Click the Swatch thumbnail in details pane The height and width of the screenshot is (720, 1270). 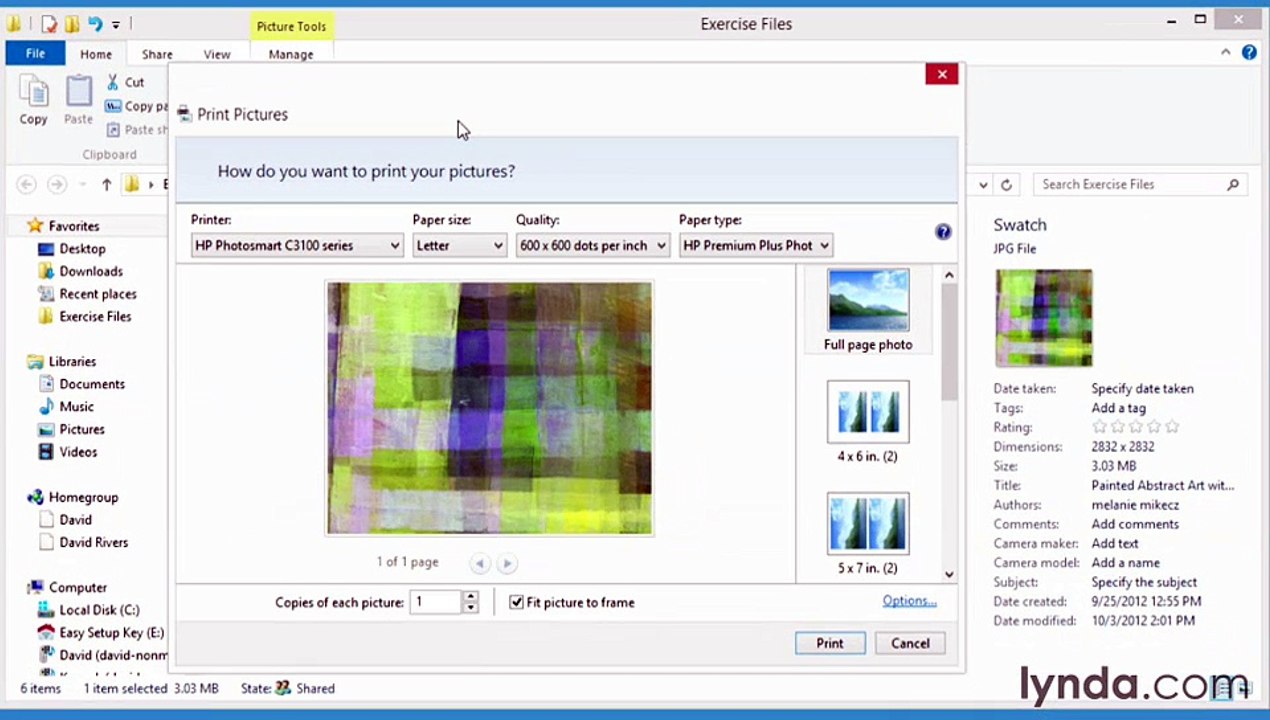(x=1044, y=318)
